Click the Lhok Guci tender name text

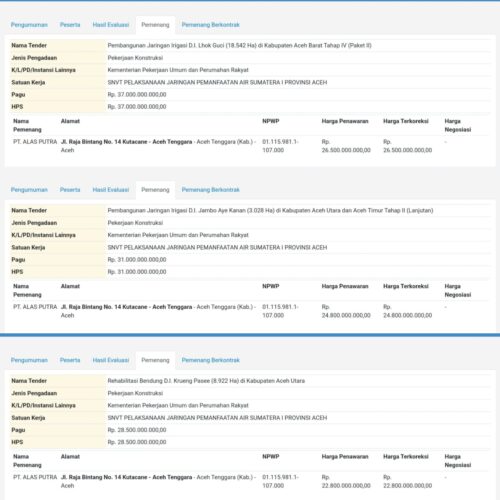point(239,45)
